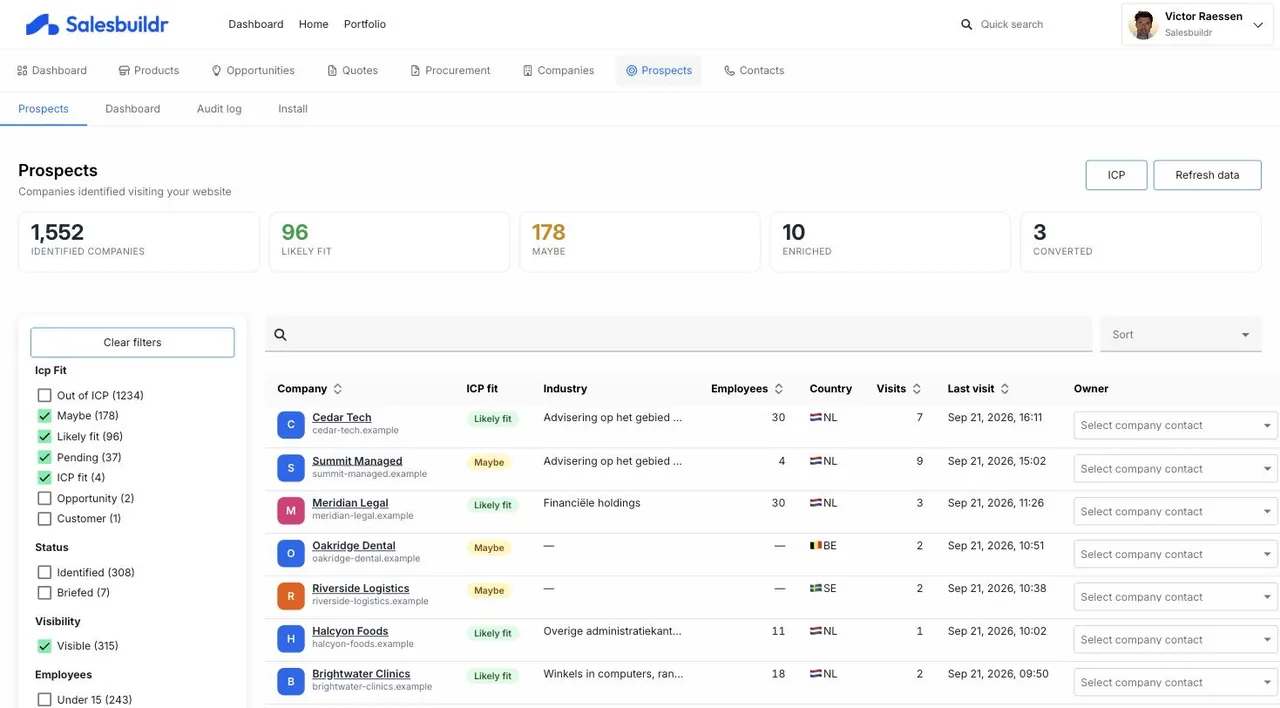Click the ICP button
Viewport: 1280px width, 708px height.
[x=1116, y=175]
